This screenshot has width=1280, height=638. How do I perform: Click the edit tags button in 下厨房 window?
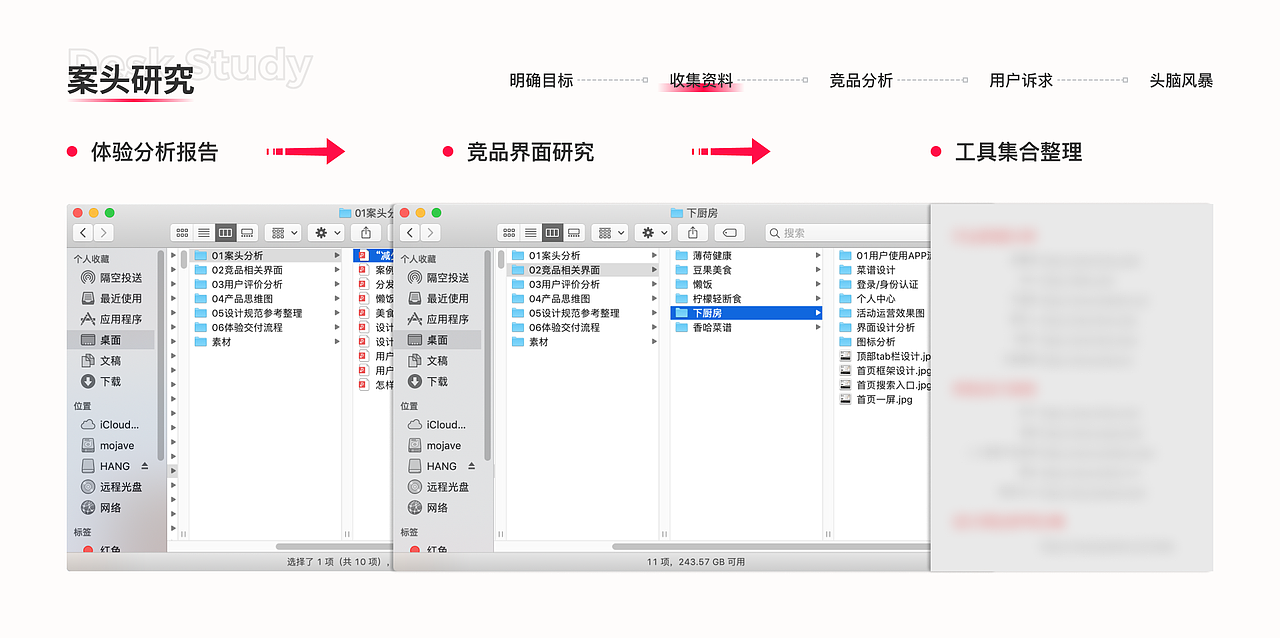730,232
